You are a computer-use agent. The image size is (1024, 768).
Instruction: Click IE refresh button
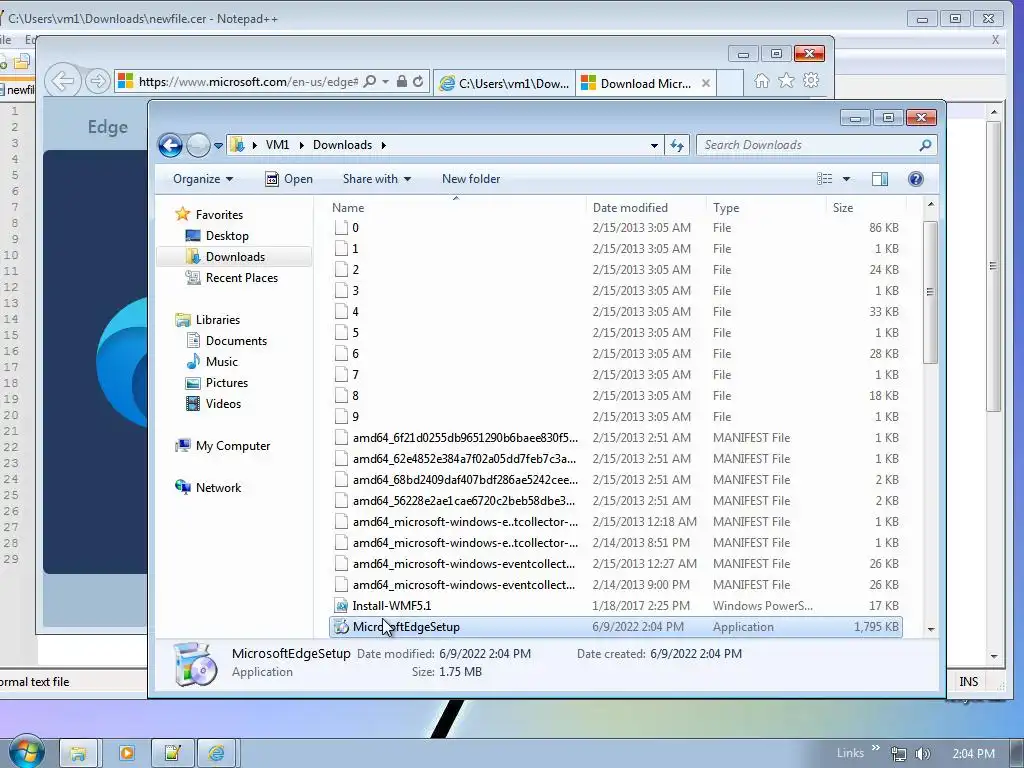418,81
